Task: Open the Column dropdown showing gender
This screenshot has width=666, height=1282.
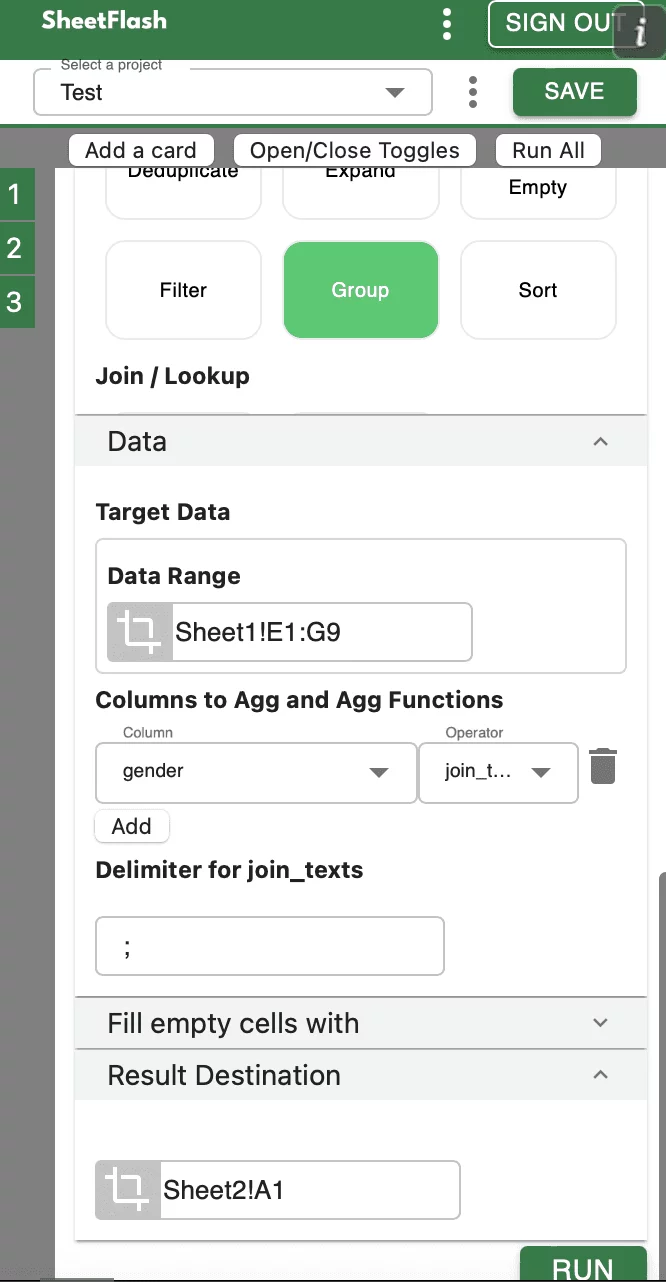Action: [x=255, y=772]
